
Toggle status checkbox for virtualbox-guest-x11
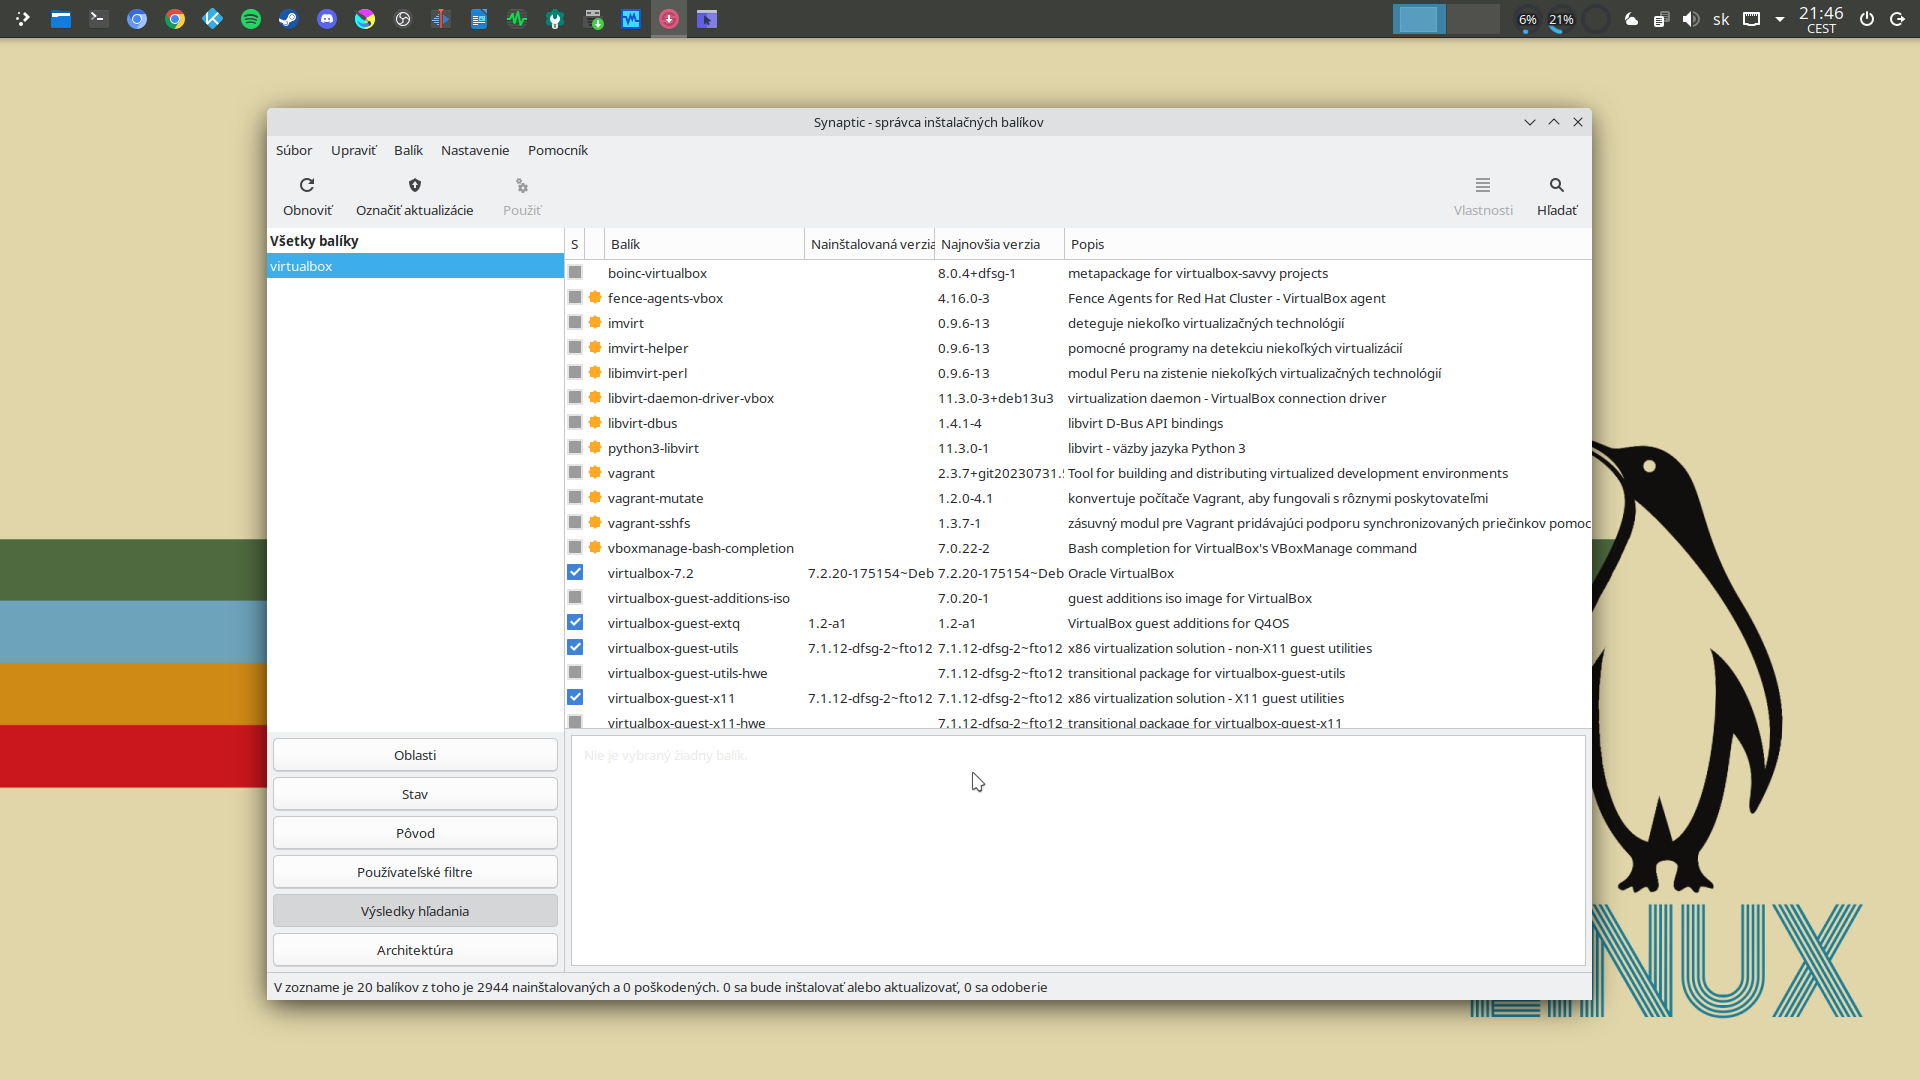[575, 698]
